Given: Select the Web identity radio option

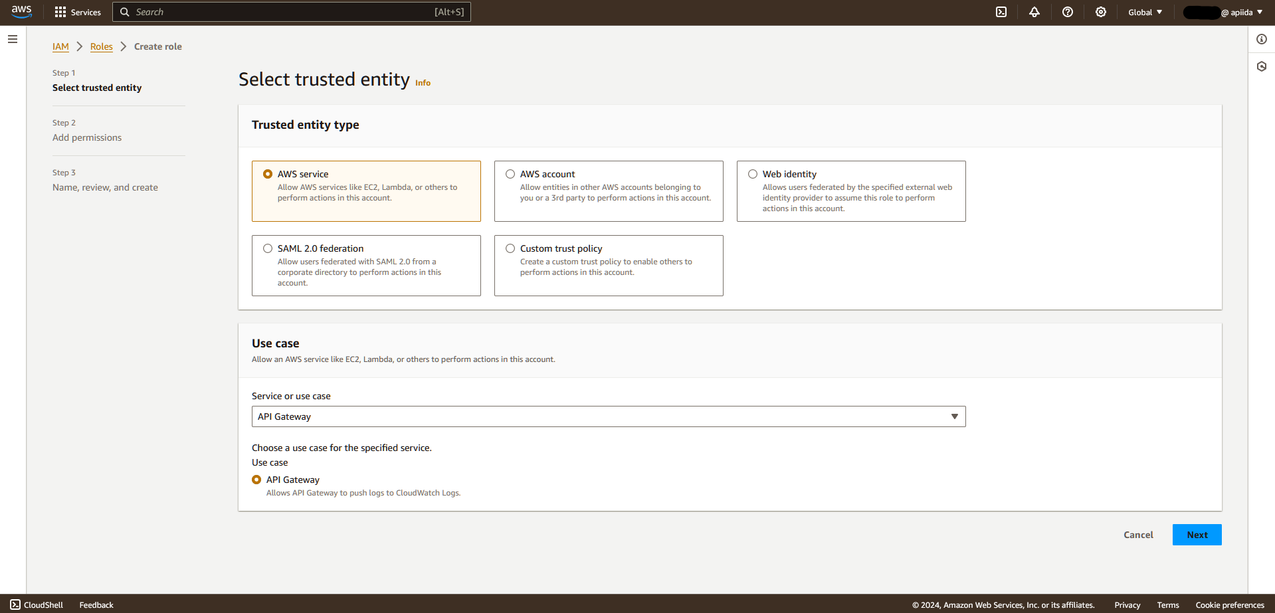Looking at the screenshot, I should click(753, 174).
